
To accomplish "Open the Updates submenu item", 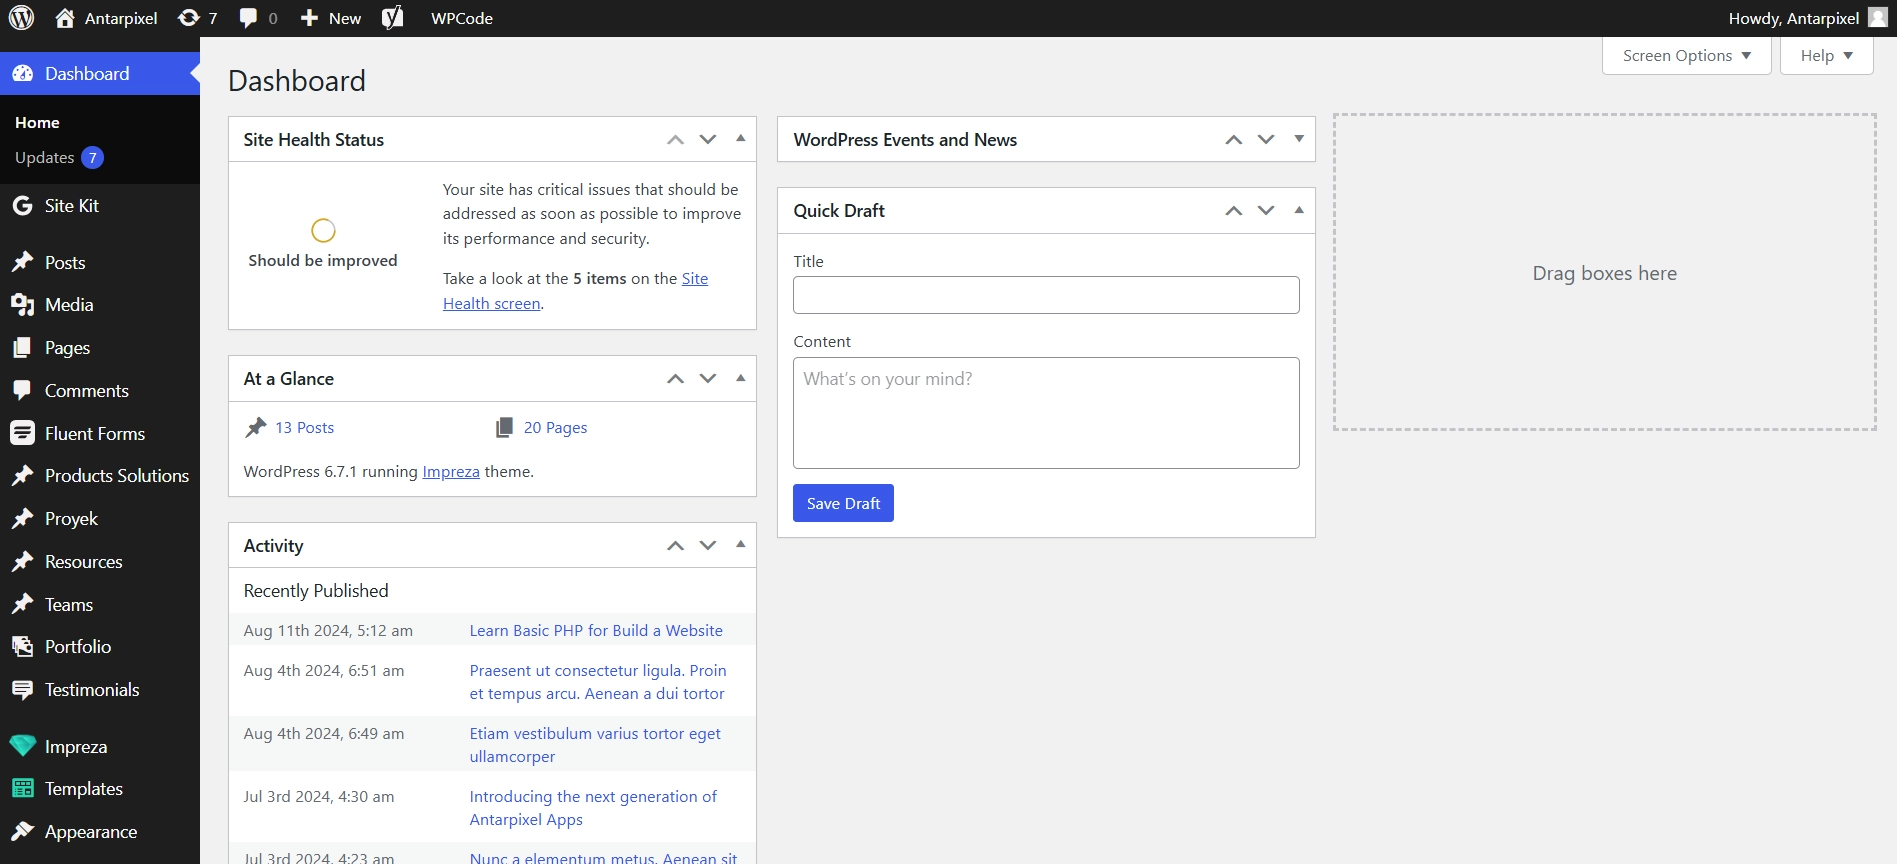I will click(45, 158).
